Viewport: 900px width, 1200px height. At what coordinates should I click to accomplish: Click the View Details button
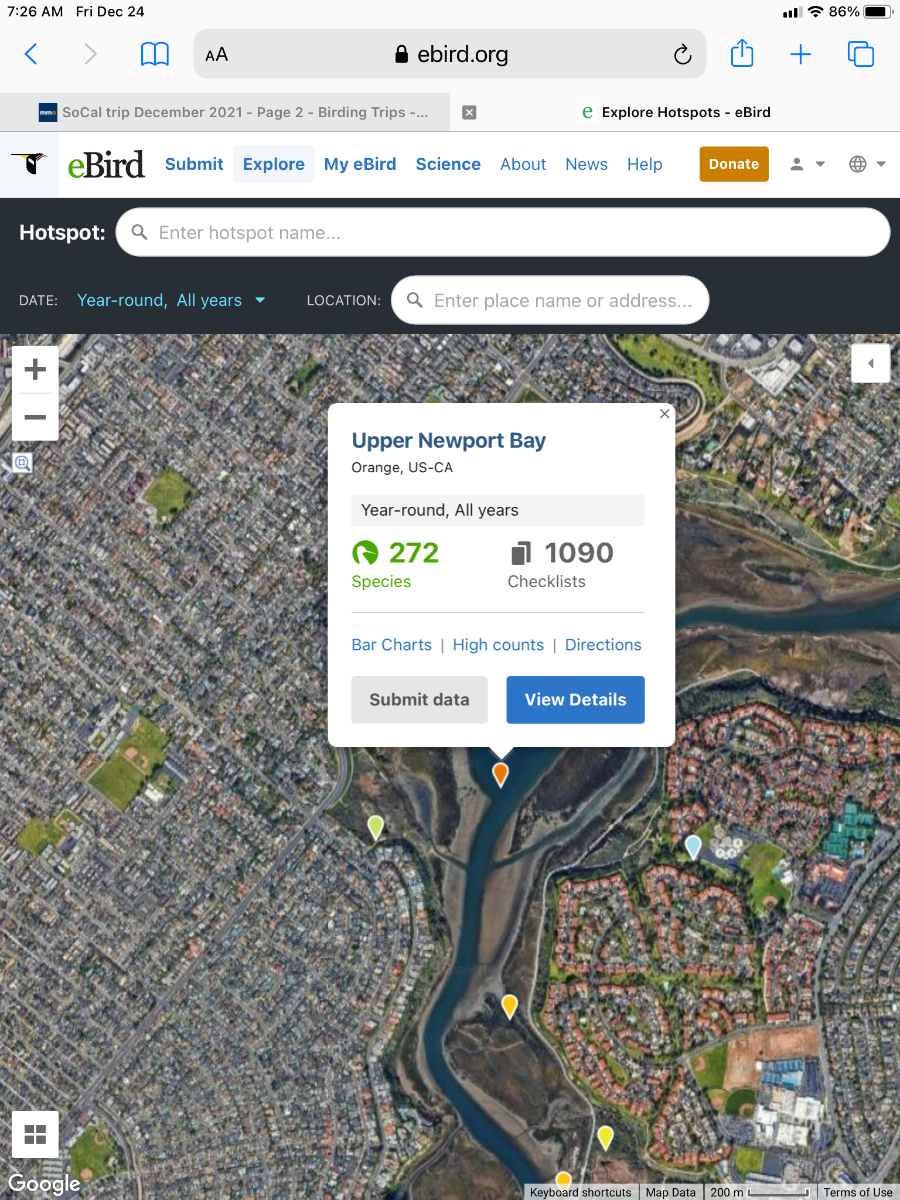575,699
